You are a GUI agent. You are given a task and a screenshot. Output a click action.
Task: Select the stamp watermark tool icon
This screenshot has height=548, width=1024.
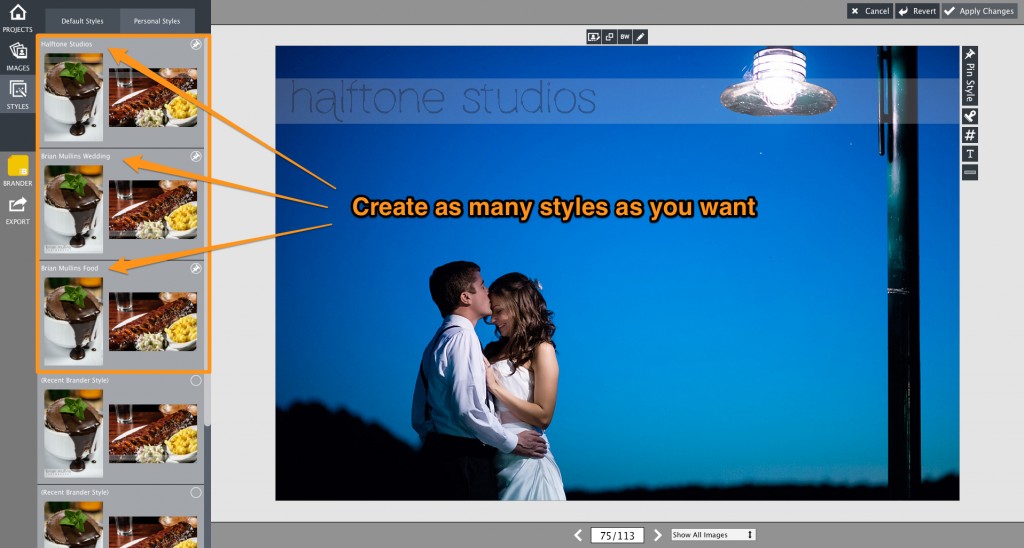[970, 116]
